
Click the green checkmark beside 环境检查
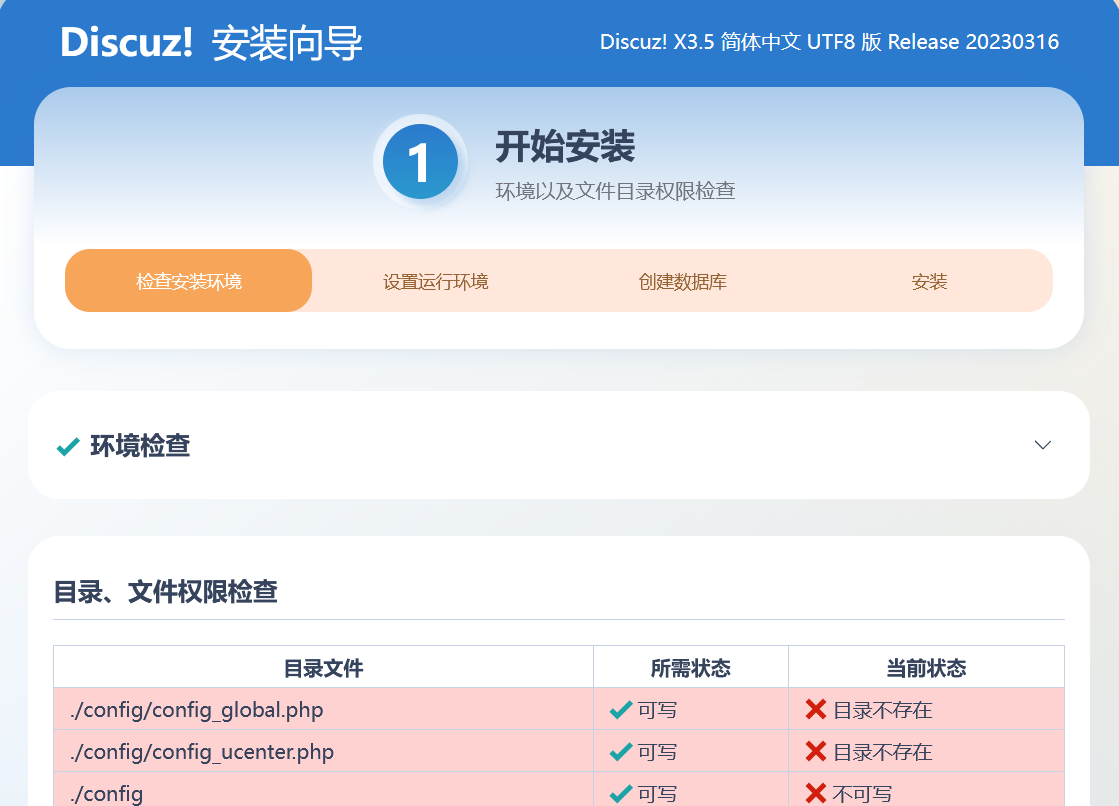pyautogui.click(x=68, y=446)
